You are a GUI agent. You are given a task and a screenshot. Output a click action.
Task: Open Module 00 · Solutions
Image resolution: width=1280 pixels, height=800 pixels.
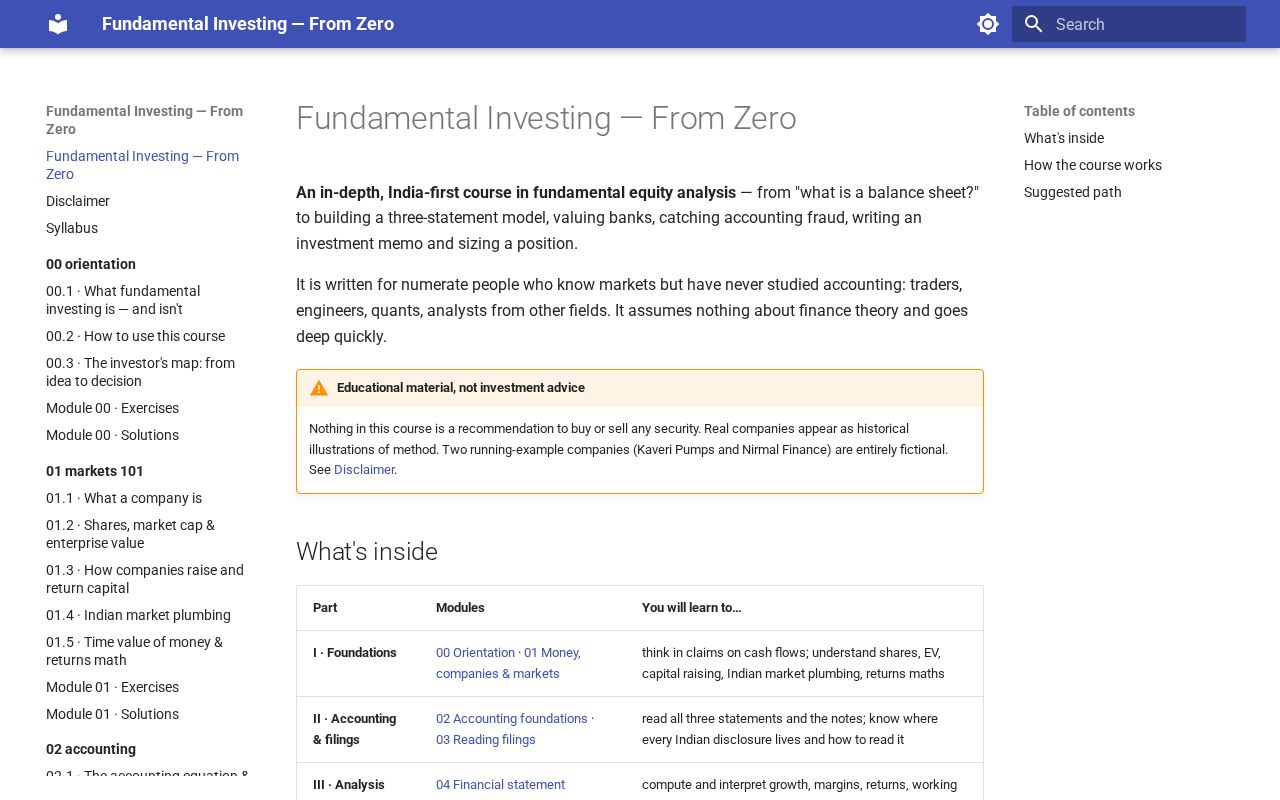click(x=112, y=435)
